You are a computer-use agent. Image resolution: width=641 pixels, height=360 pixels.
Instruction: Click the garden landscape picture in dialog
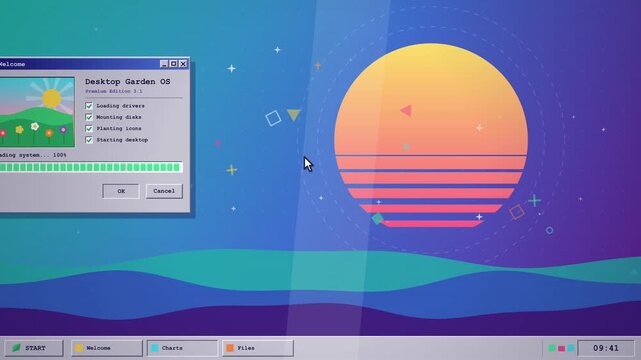tap(37, 112)
